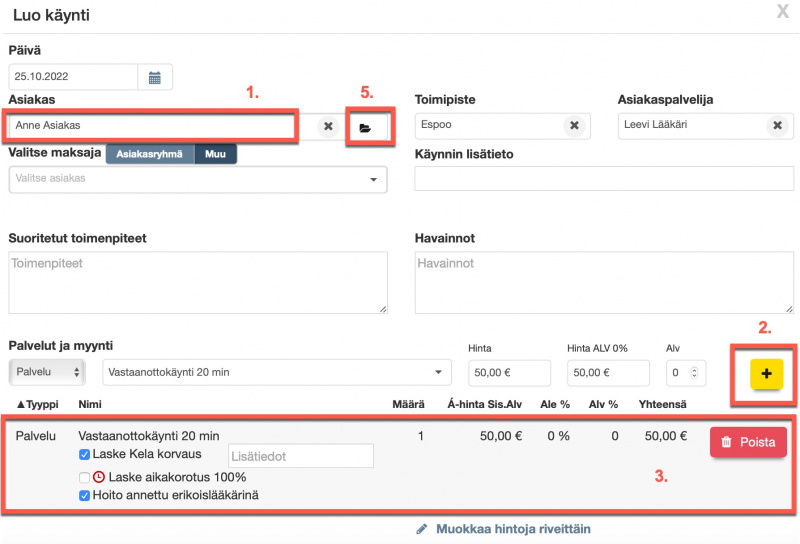Select the Asiakasryhmä payer tab
The width and height of the screenshot is (800, 544).
tap(149, 155)
